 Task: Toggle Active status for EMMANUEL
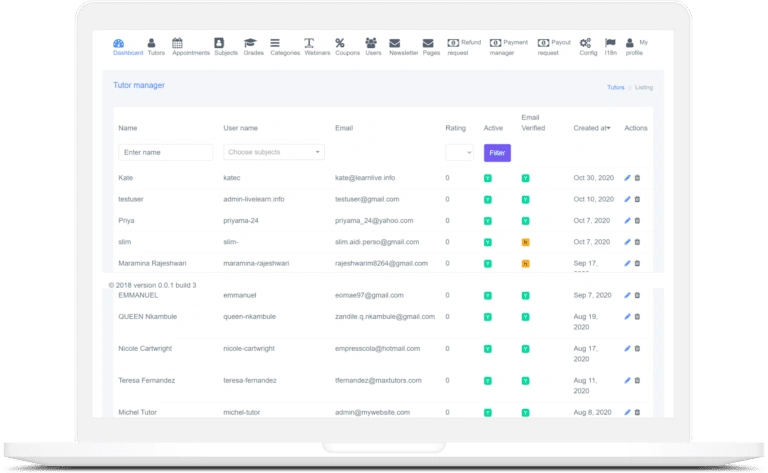[488, 296]
